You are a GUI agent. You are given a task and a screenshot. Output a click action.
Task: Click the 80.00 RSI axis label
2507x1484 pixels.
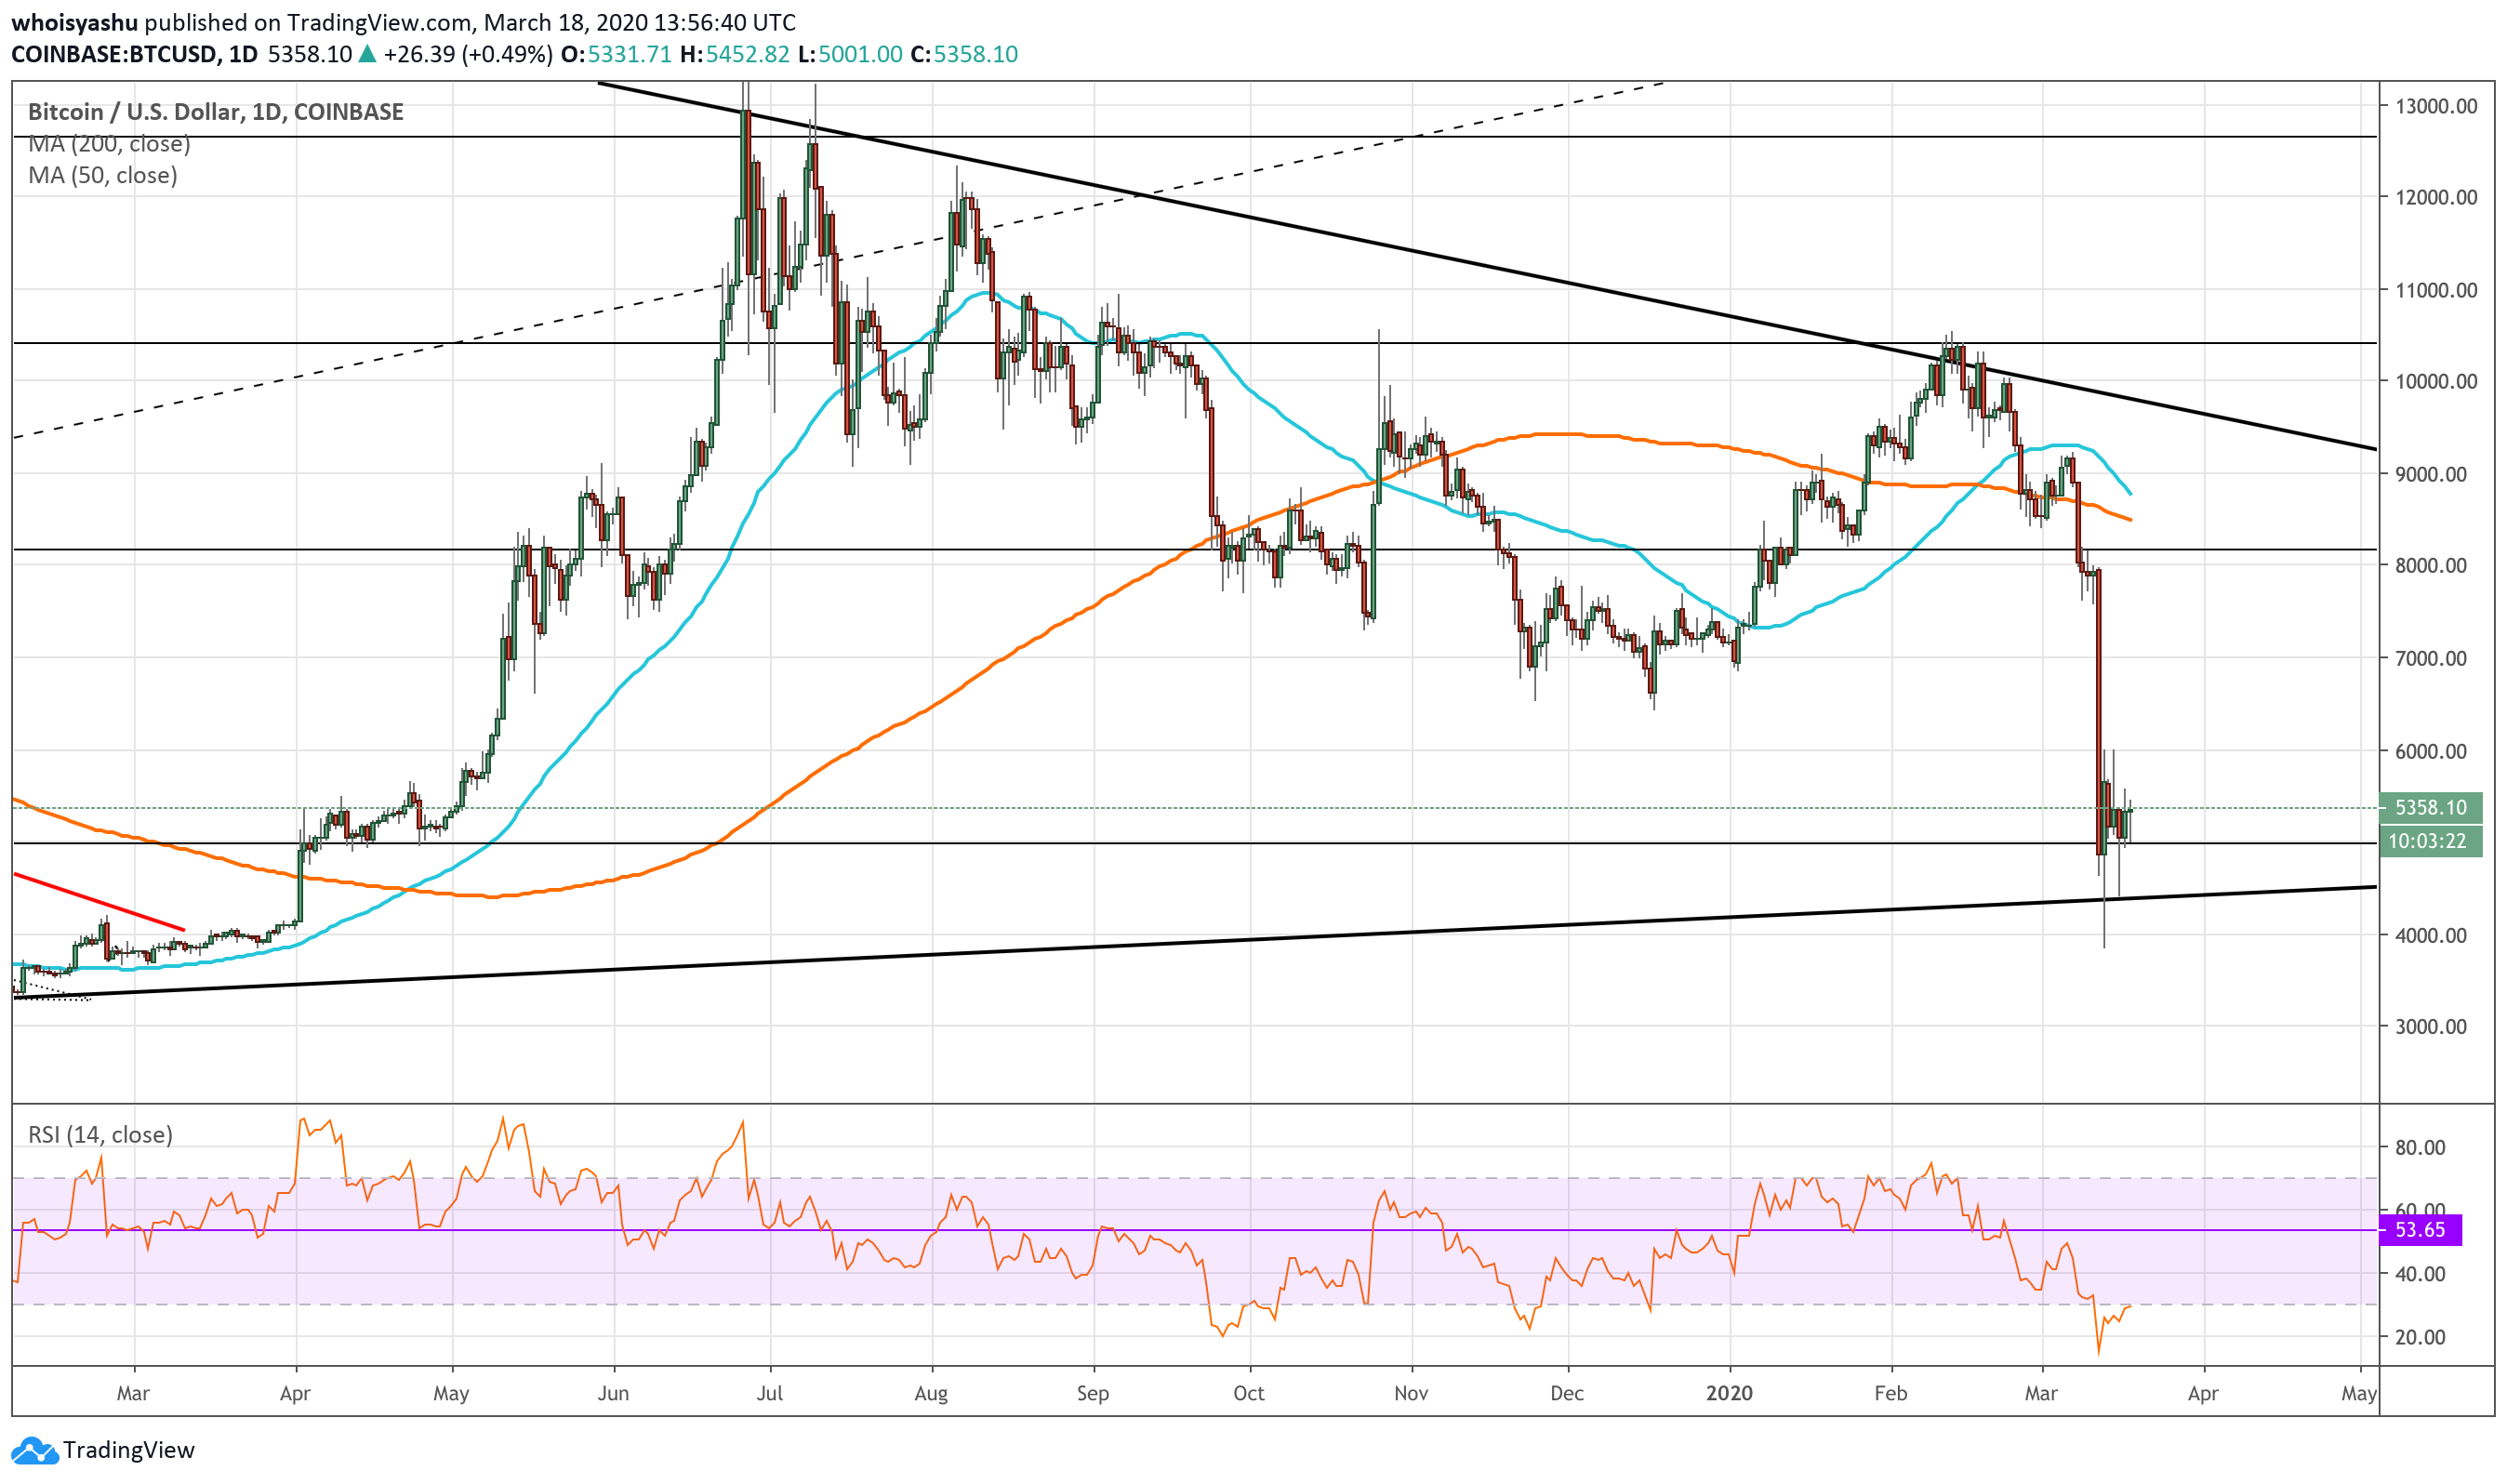pos(2420,1148)
